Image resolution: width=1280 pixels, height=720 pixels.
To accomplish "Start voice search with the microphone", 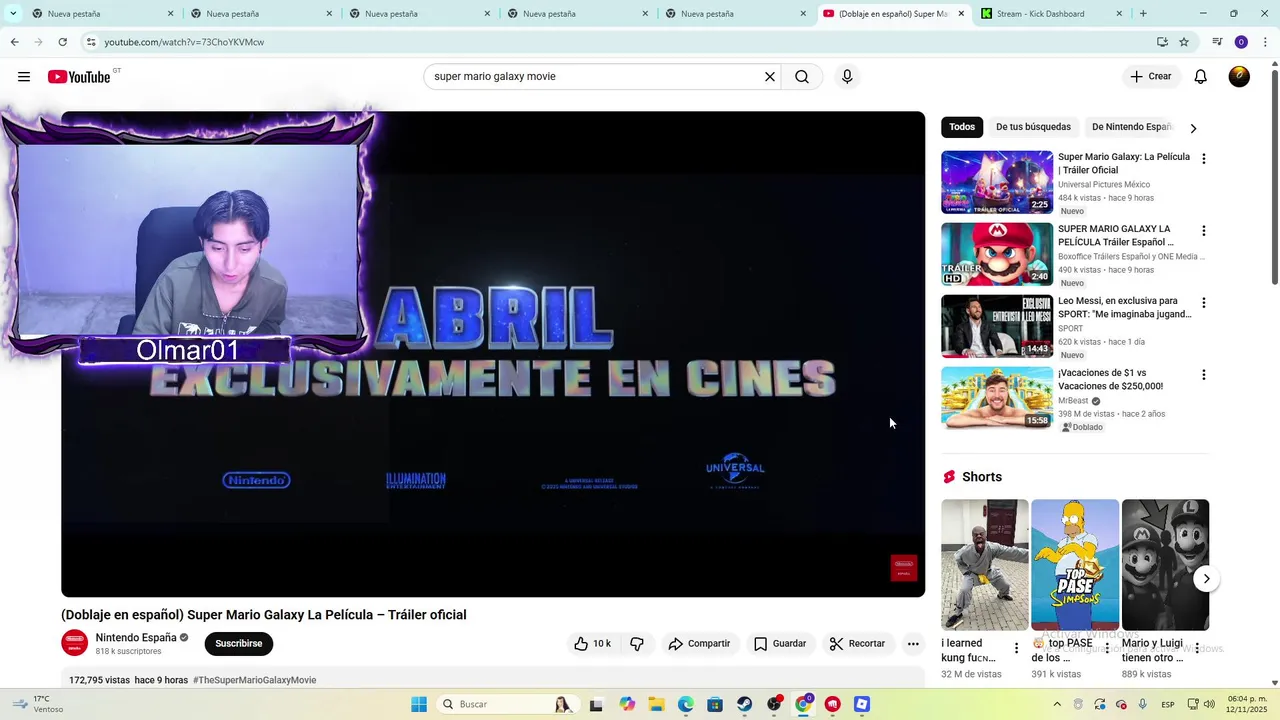I will (x=847, y=77).
